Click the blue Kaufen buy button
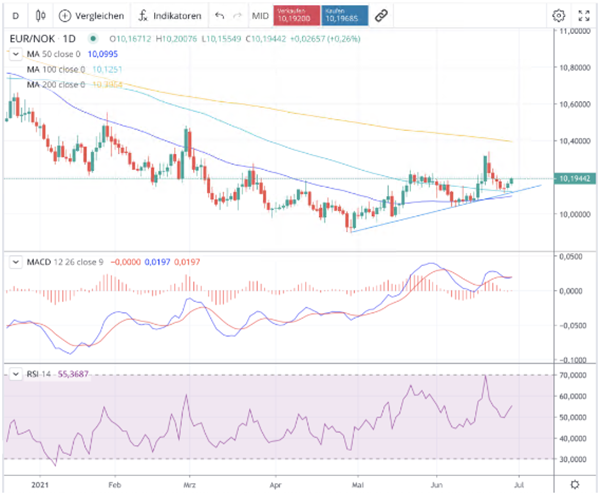 (345, 16)
